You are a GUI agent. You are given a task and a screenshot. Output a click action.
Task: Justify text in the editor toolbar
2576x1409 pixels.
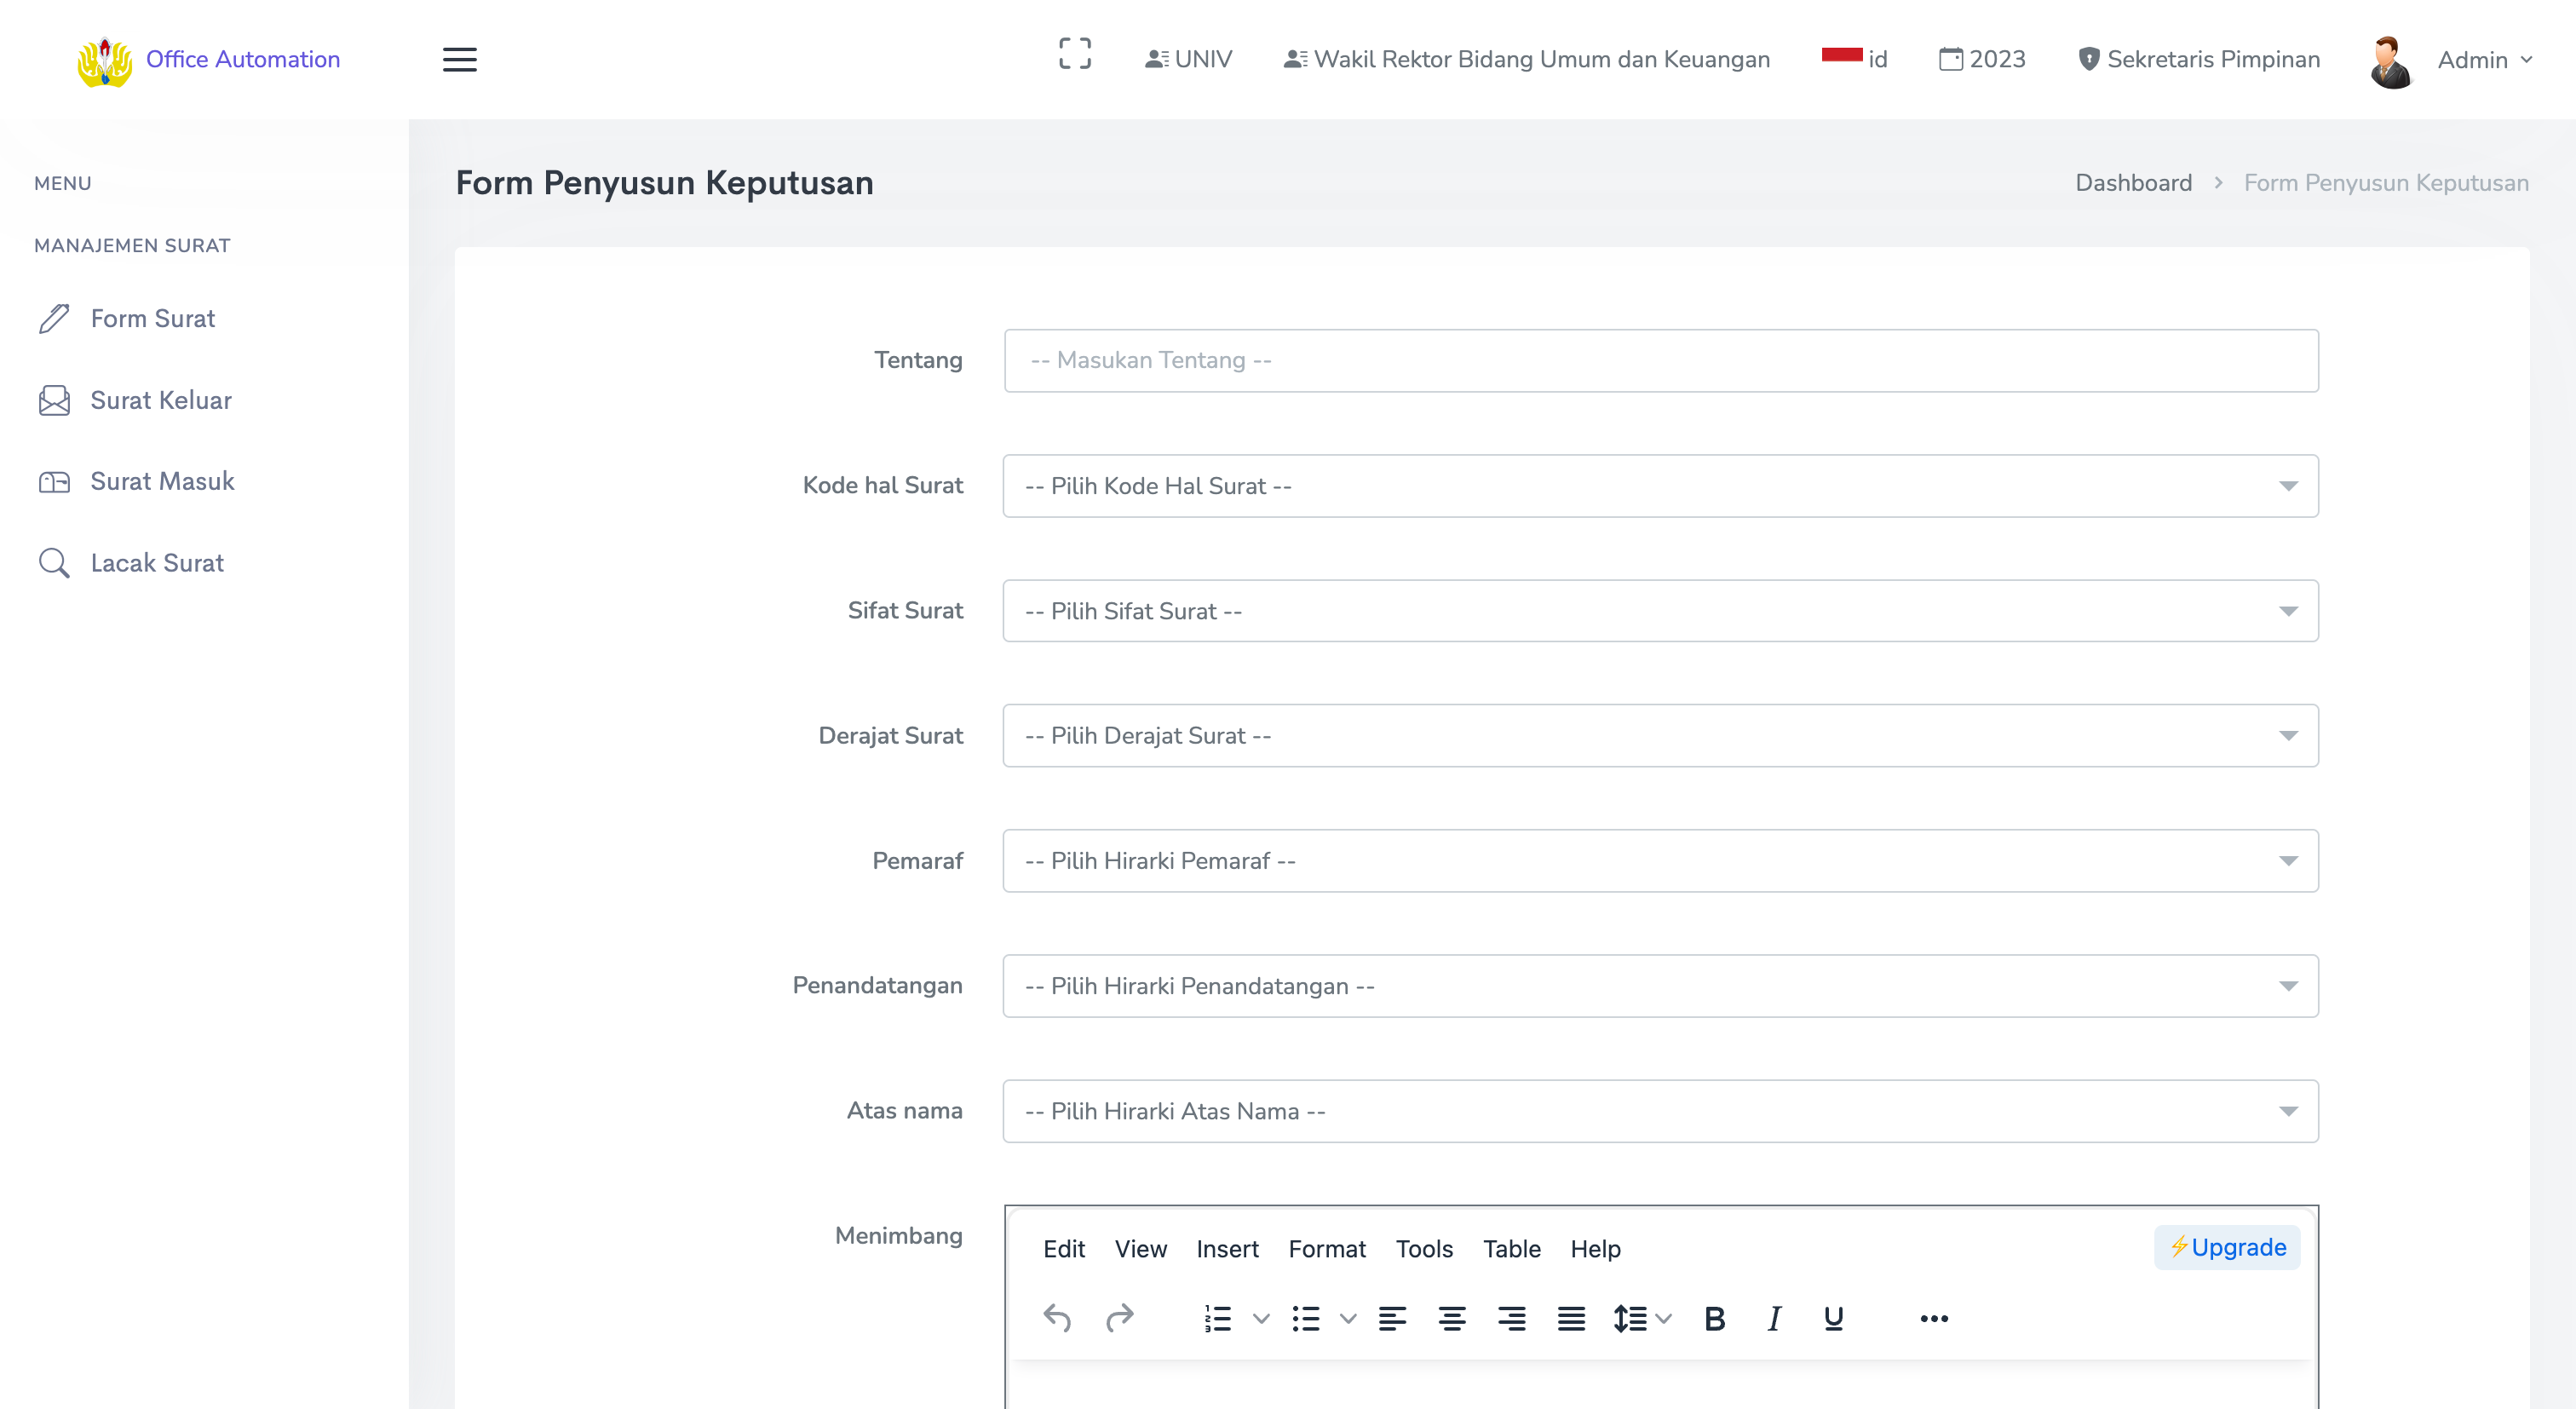click(x=1571, y=1318)
